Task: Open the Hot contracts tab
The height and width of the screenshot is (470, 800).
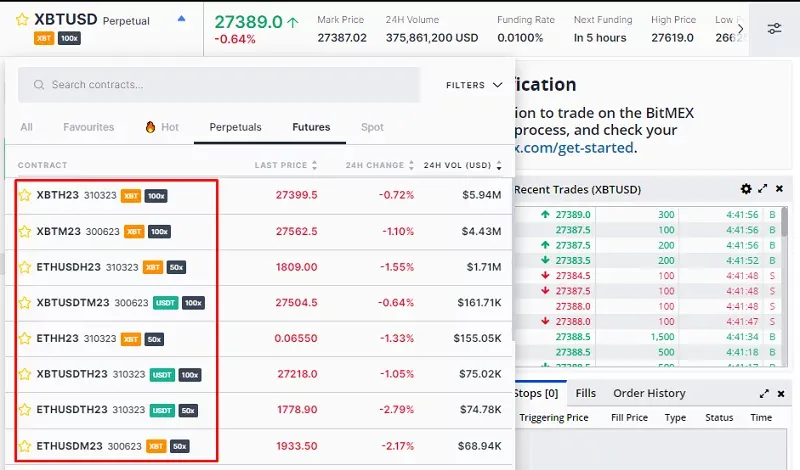Action: (x=162, y=127)
